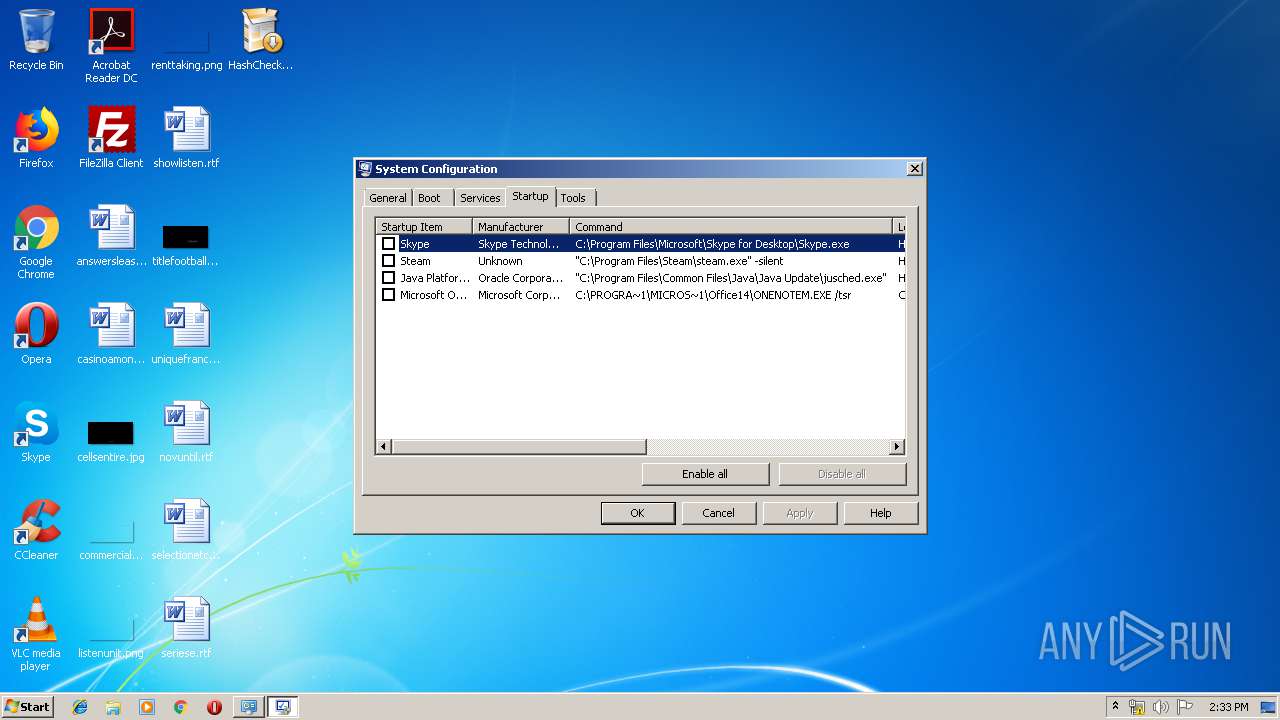Click horizontal scrollbar right arrow

pos(897,447)
